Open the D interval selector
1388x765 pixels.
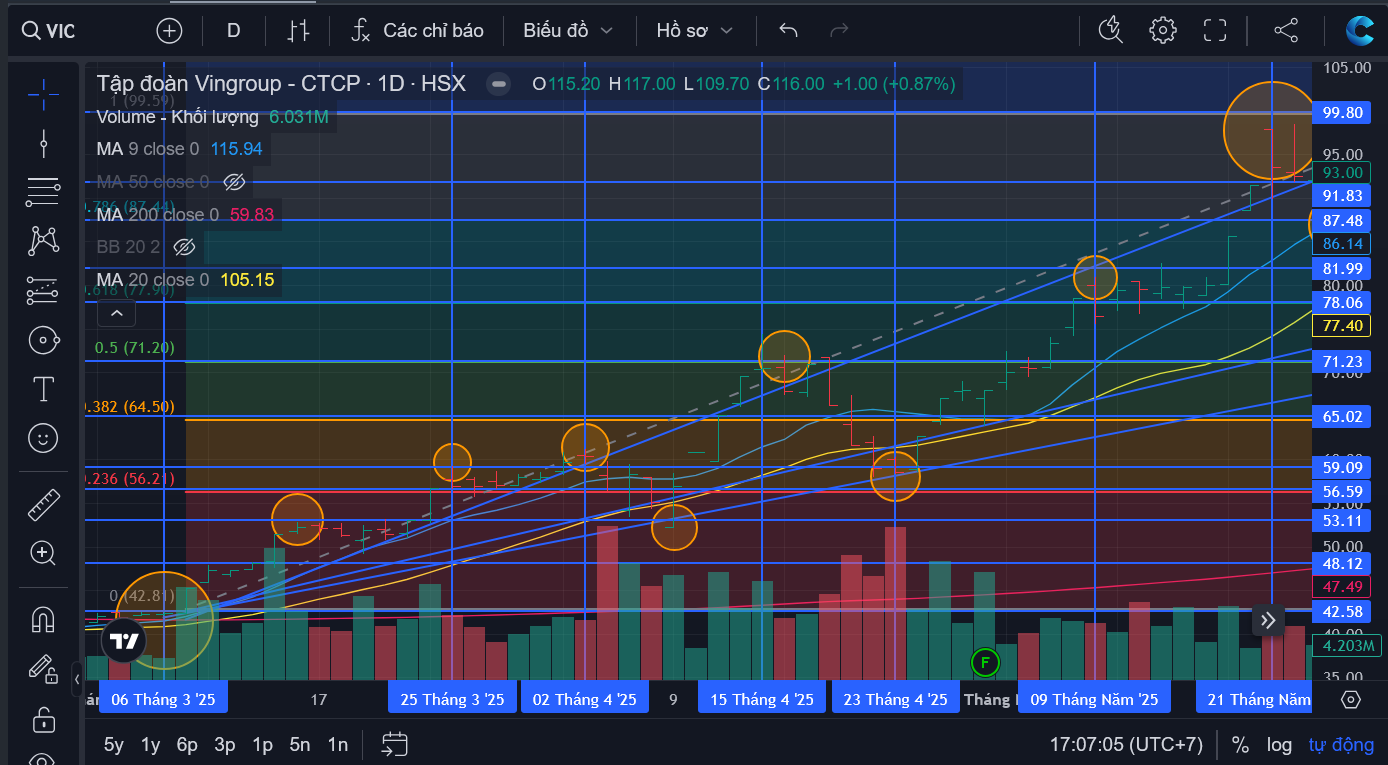click(x=234, y=30)
